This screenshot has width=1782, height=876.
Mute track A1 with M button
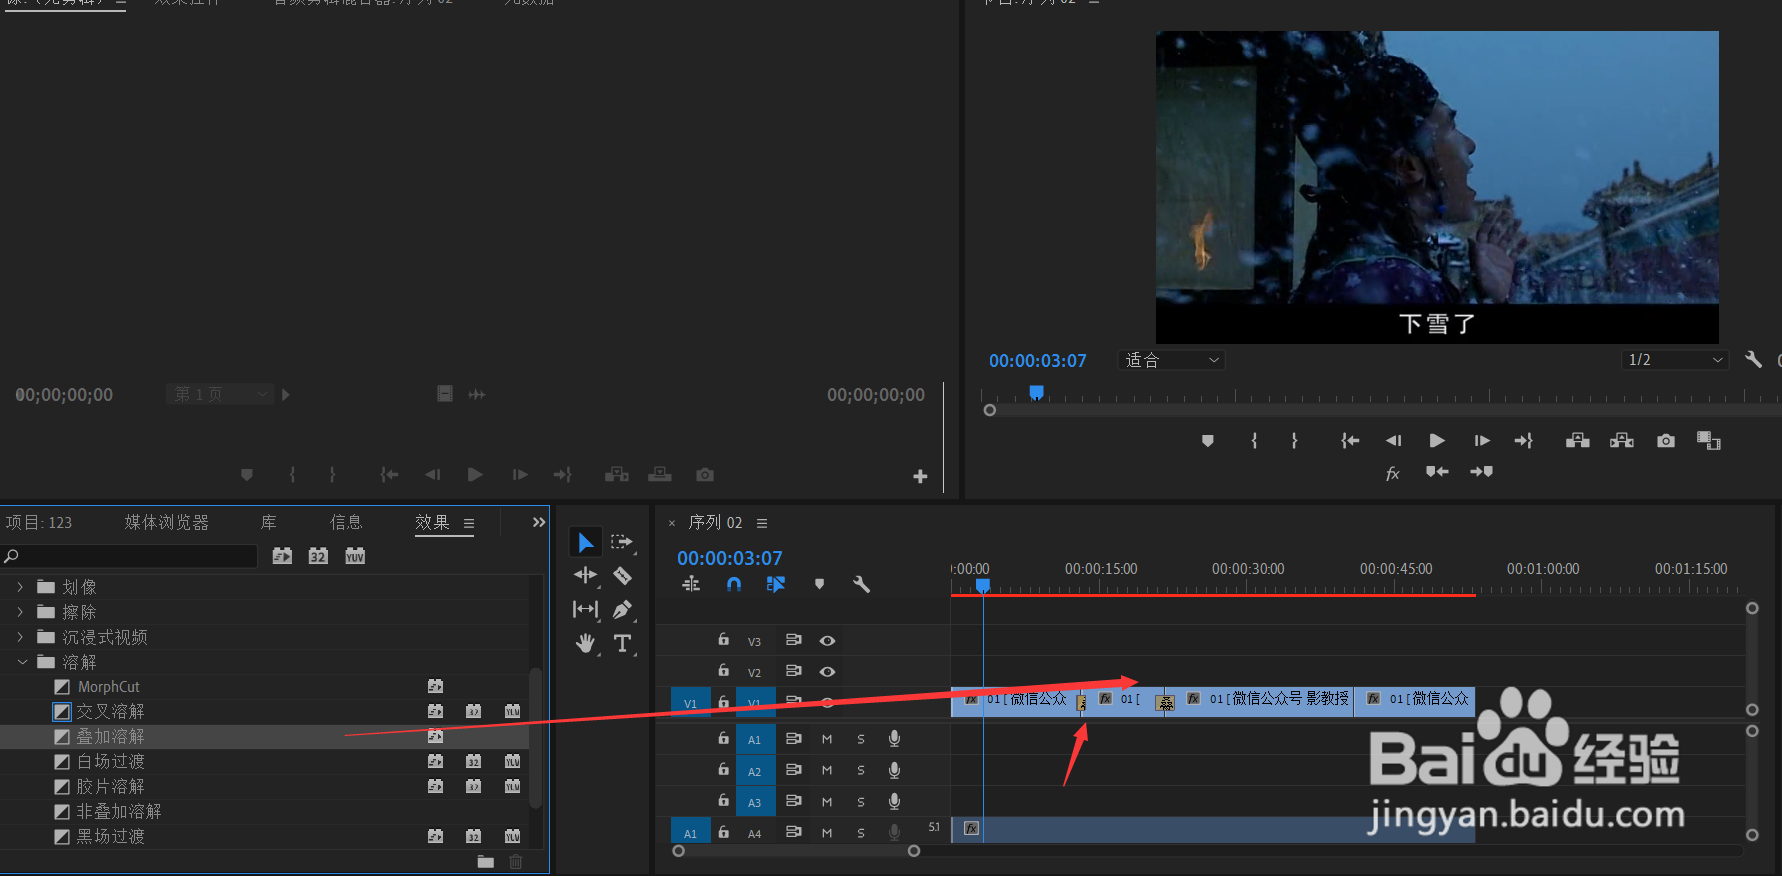(827, 739)
